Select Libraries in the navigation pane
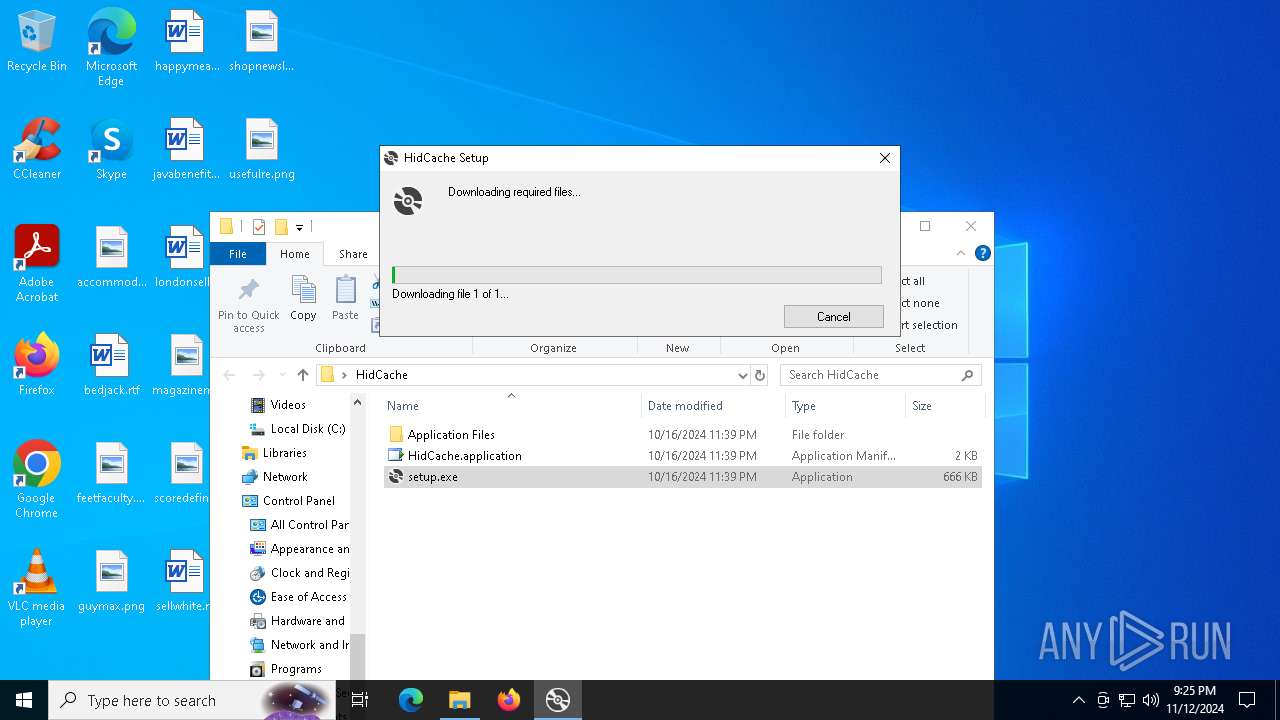The width and height of the screenshot is (1280, 720). coord(285,453)
